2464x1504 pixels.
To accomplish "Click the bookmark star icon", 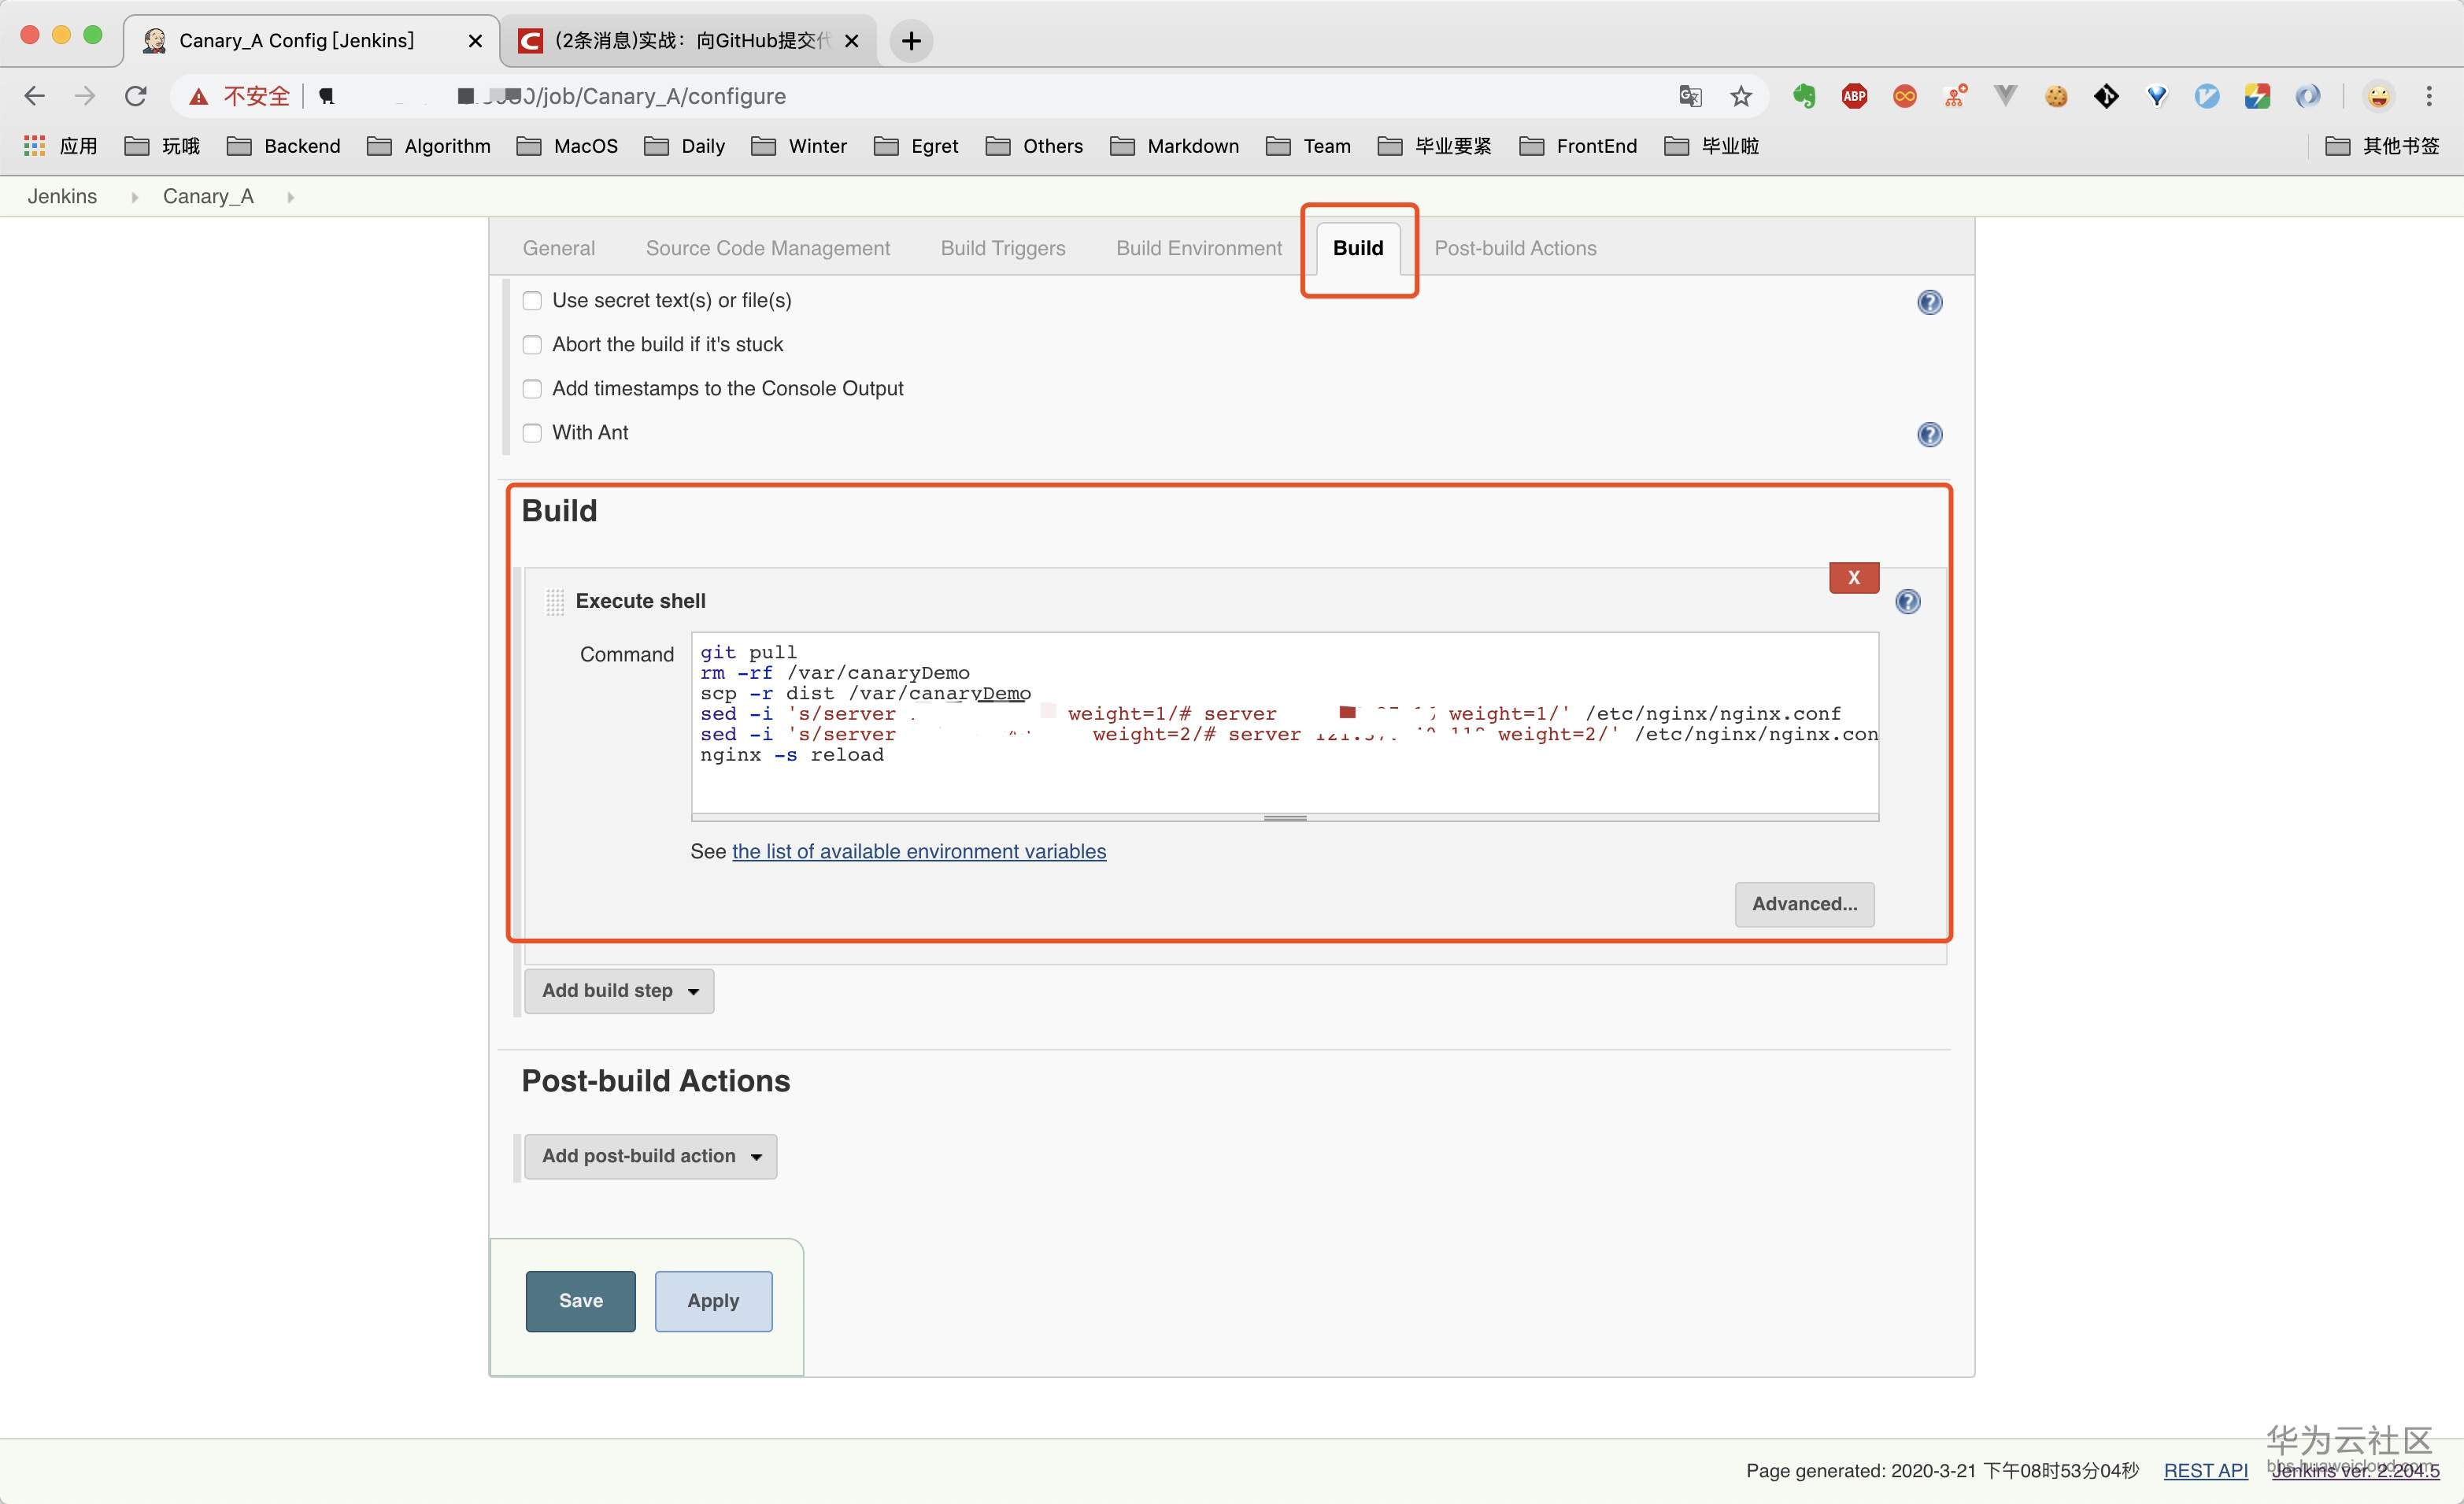I will coord(1741,96).
